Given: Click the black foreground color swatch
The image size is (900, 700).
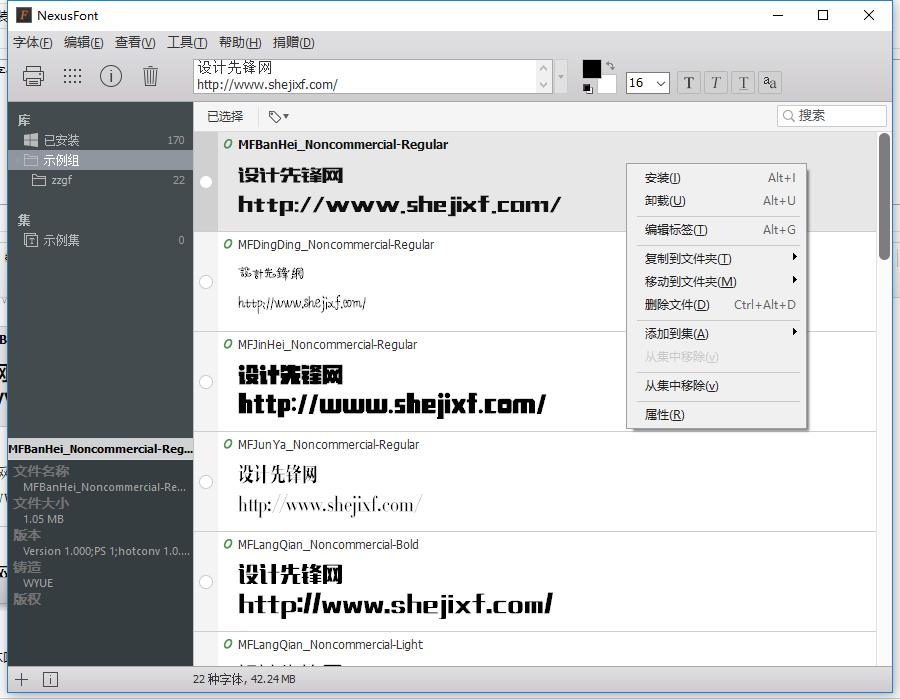Looking at the screenshot, I should pyautogui.click(x=592, y=68).
